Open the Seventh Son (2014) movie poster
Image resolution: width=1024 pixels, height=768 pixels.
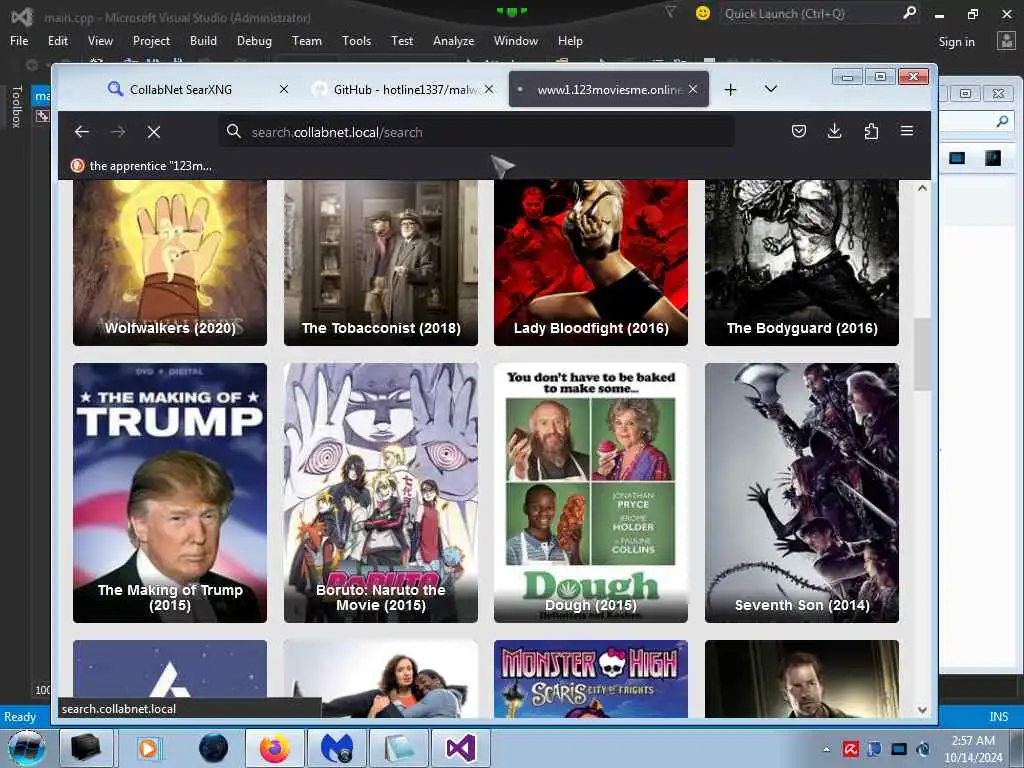(x=802, y=492)
